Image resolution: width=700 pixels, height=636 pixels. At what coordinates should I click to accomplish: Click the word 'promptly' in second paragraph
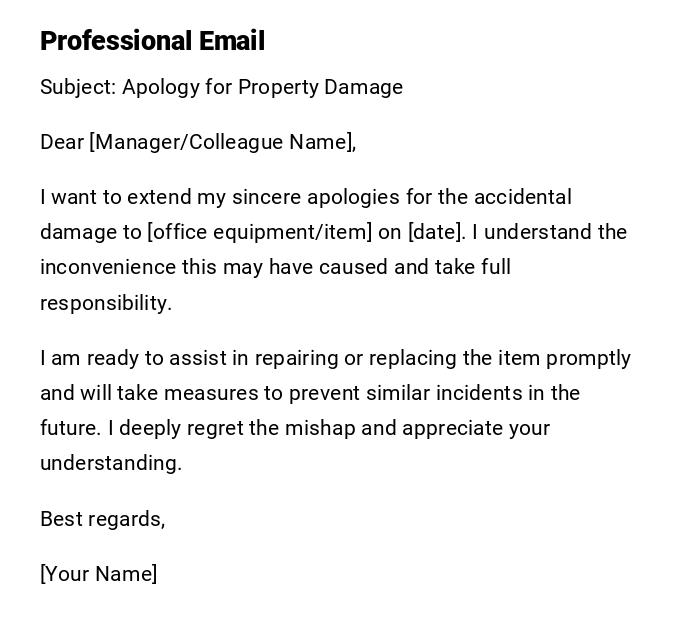pyautogui.click(x=590, y=358)
